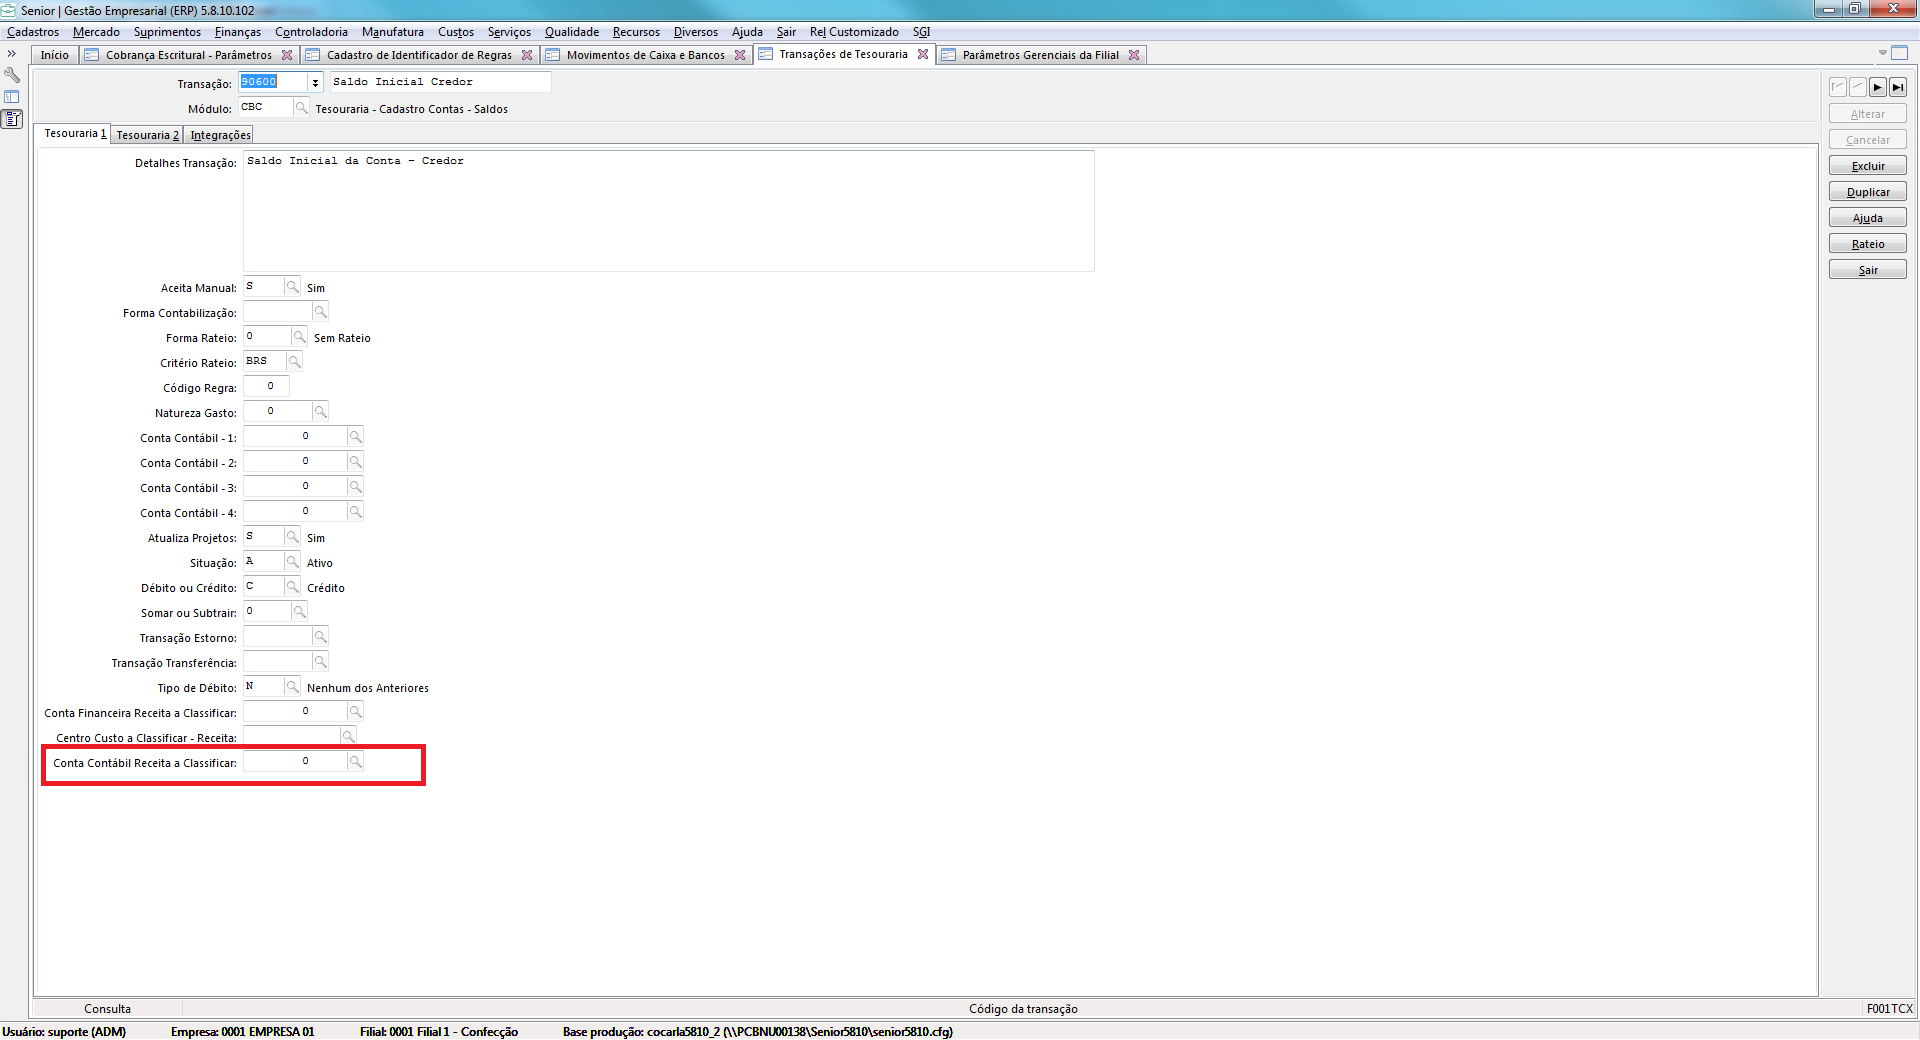Image resolution: width=1920 pixels, height=1040 pixels.
Task: Click the Excluir button
Action: point(1867,166)
